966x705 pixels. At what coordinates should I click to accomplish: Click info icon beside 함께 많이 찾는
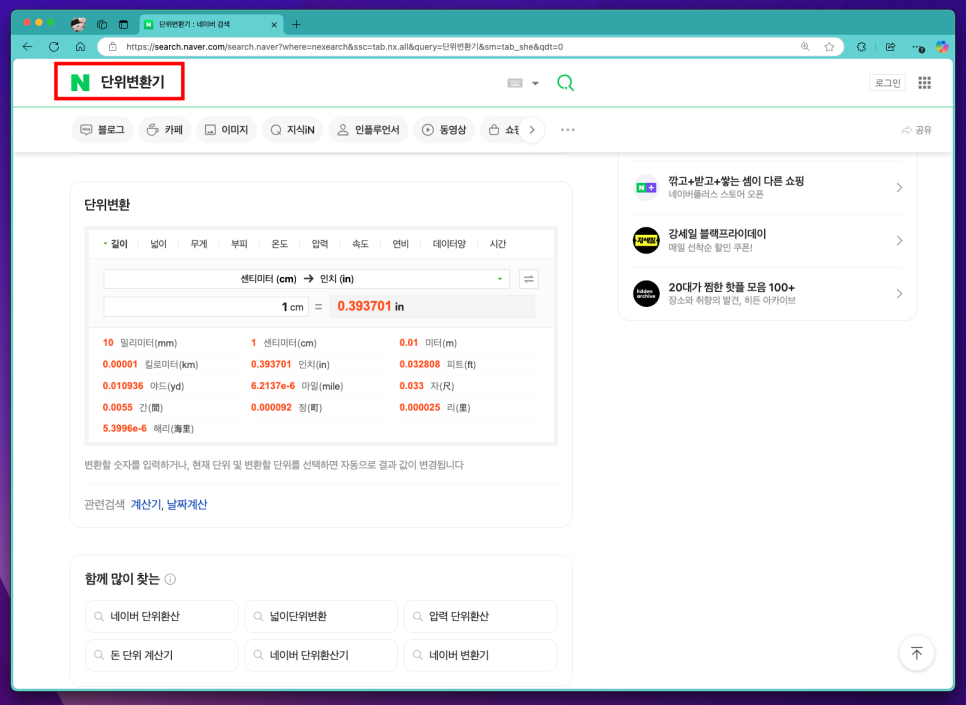[x=171, y=579]
